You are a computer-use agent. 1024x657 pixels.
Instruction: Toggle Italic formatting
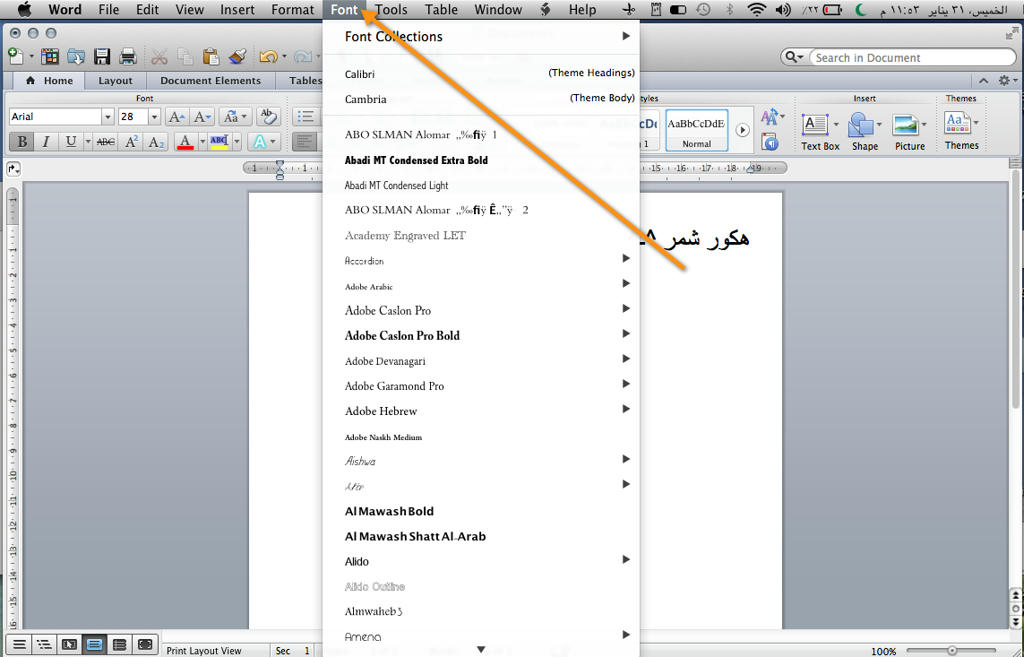(46, 142)
